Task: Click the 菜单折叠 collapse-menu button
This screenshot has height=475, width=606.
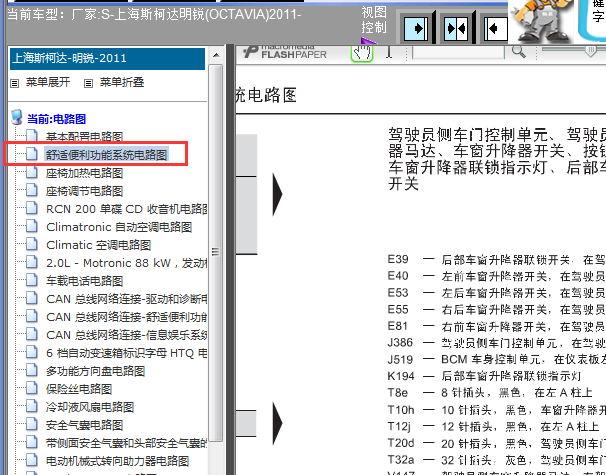Action: coord(122,82)
